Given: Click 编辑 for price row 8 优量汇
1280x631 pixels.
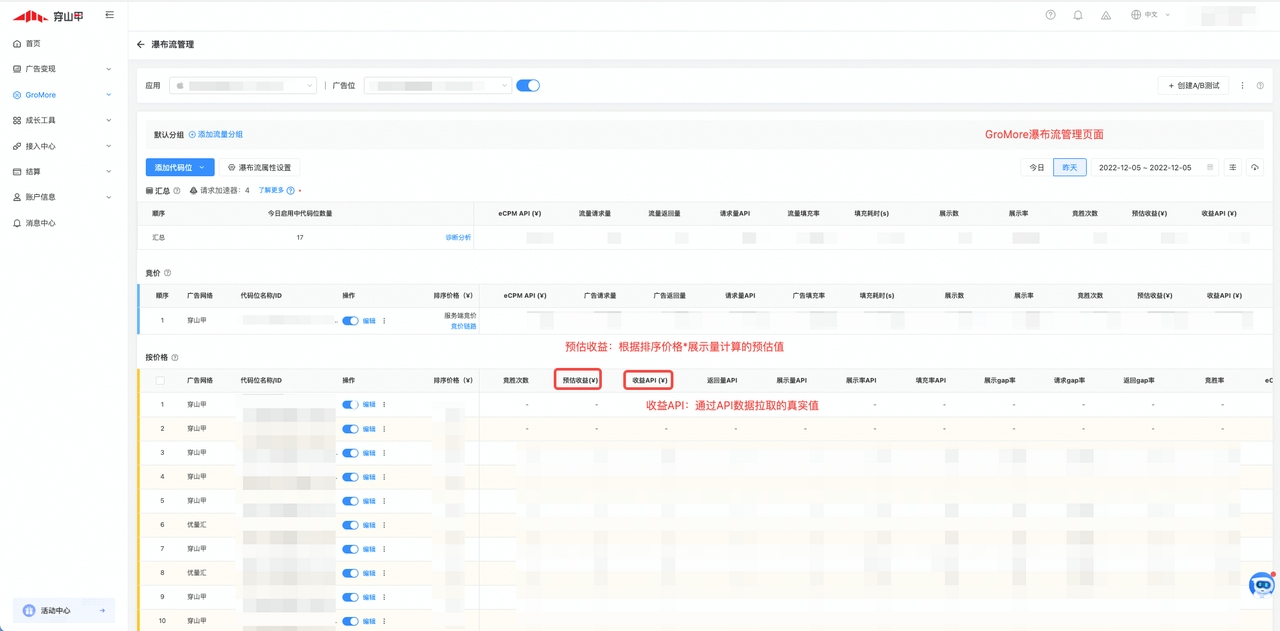Looking at the screenshot, I should 369,573.
